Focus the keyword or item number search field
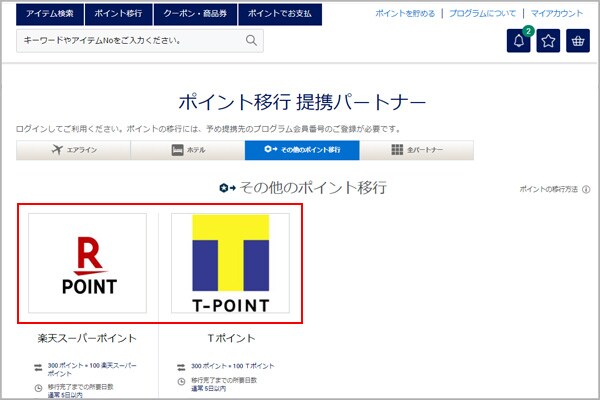600x400 pixels. coord(128,41)
